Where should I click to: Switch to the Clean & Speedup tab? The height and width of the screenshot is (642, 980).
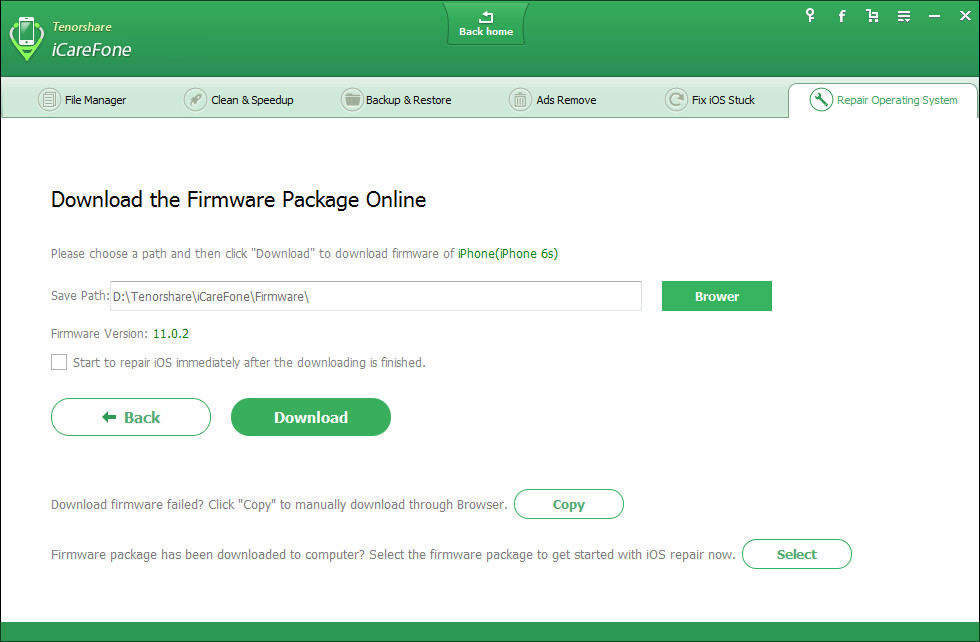click(239, 100)
